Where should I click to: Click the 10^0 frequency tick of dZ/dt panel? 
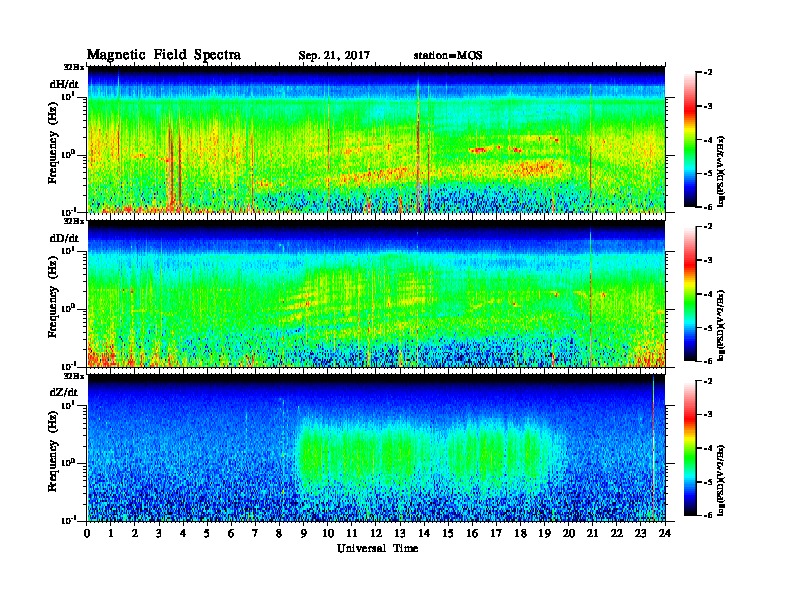(67, 463)
